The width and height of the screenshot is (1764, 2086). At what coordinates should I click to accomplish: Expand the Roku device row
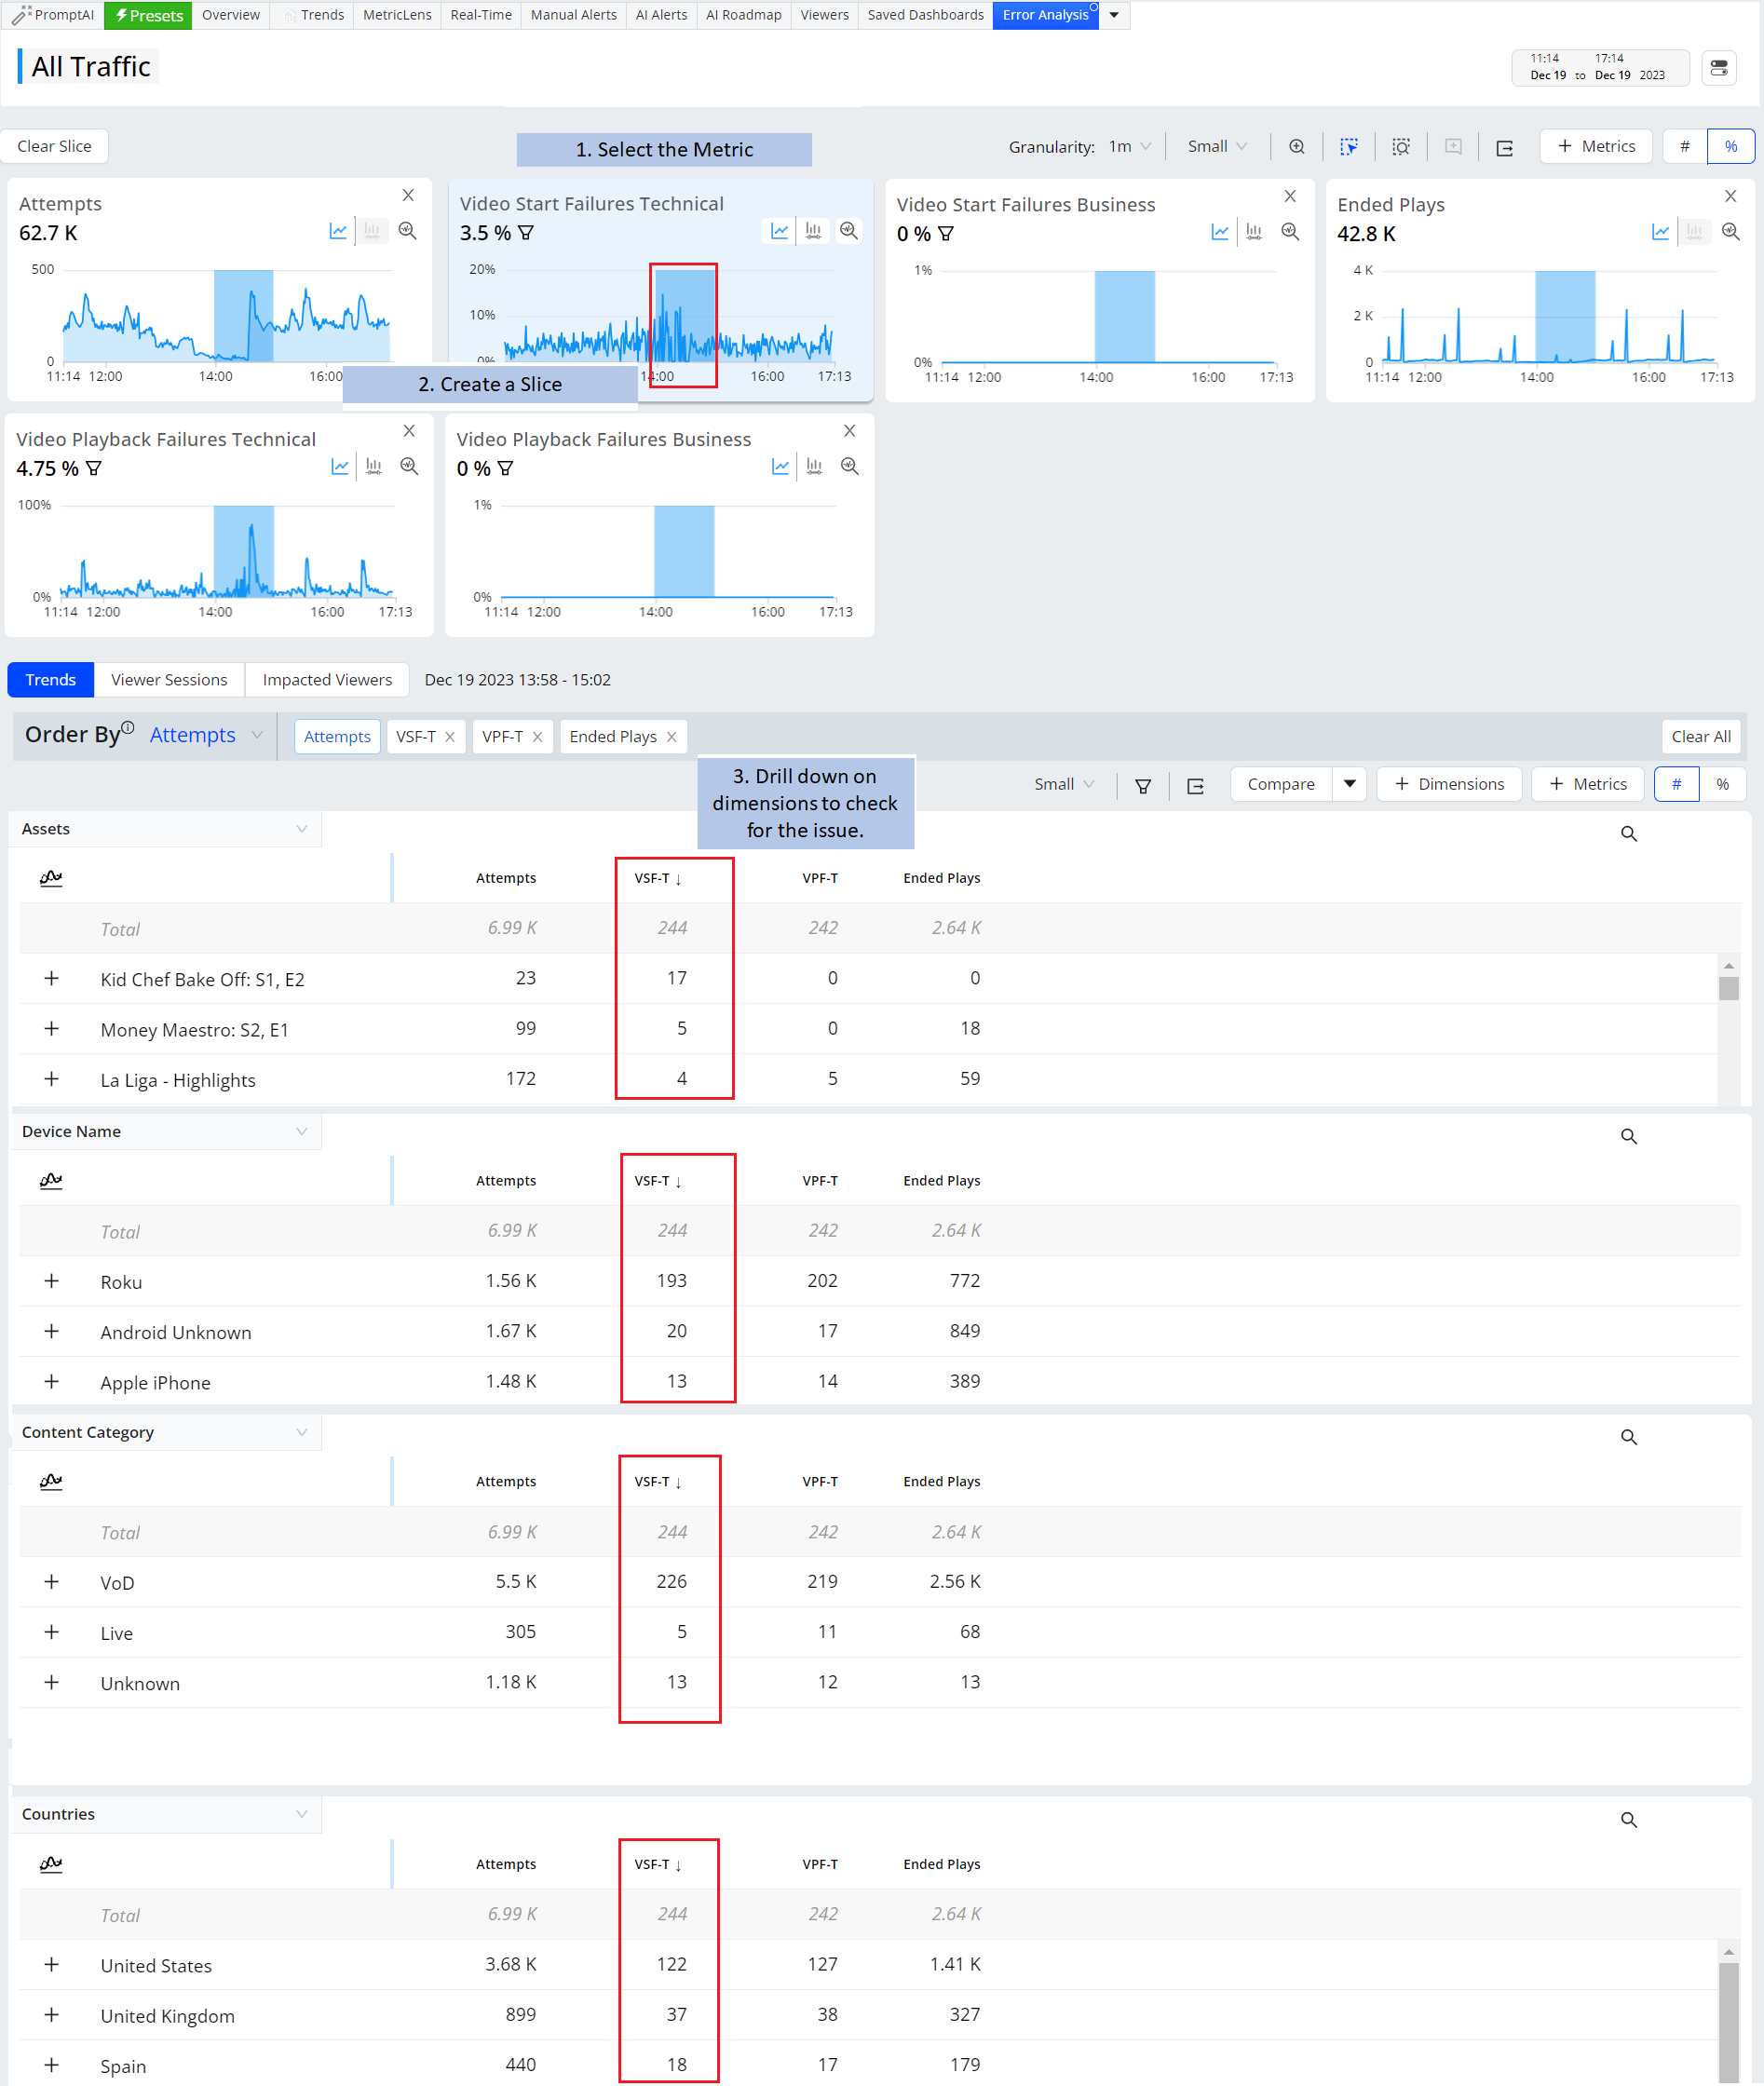52,1281
